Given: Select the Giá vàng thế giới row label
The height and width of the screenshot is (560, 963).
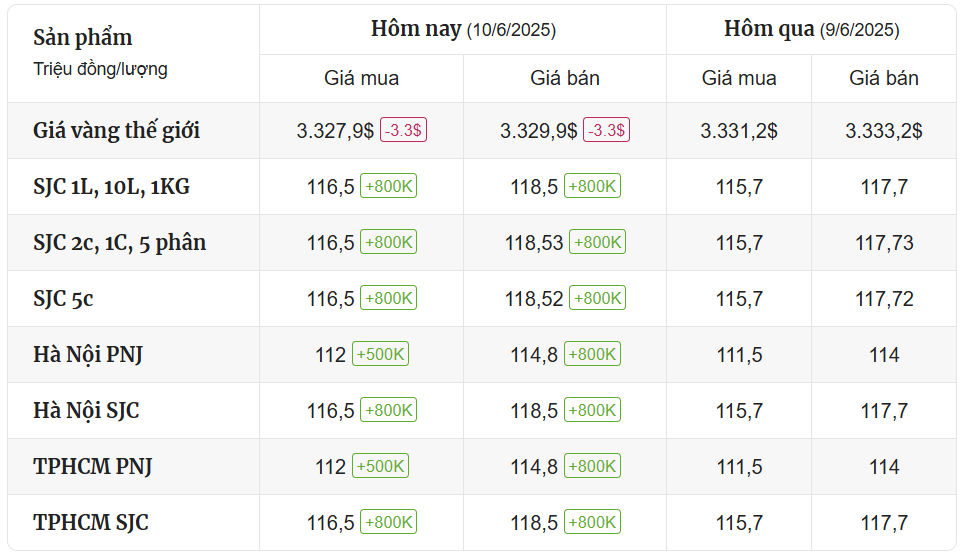Looking at the screenshot, I should (x=117, y=130).
